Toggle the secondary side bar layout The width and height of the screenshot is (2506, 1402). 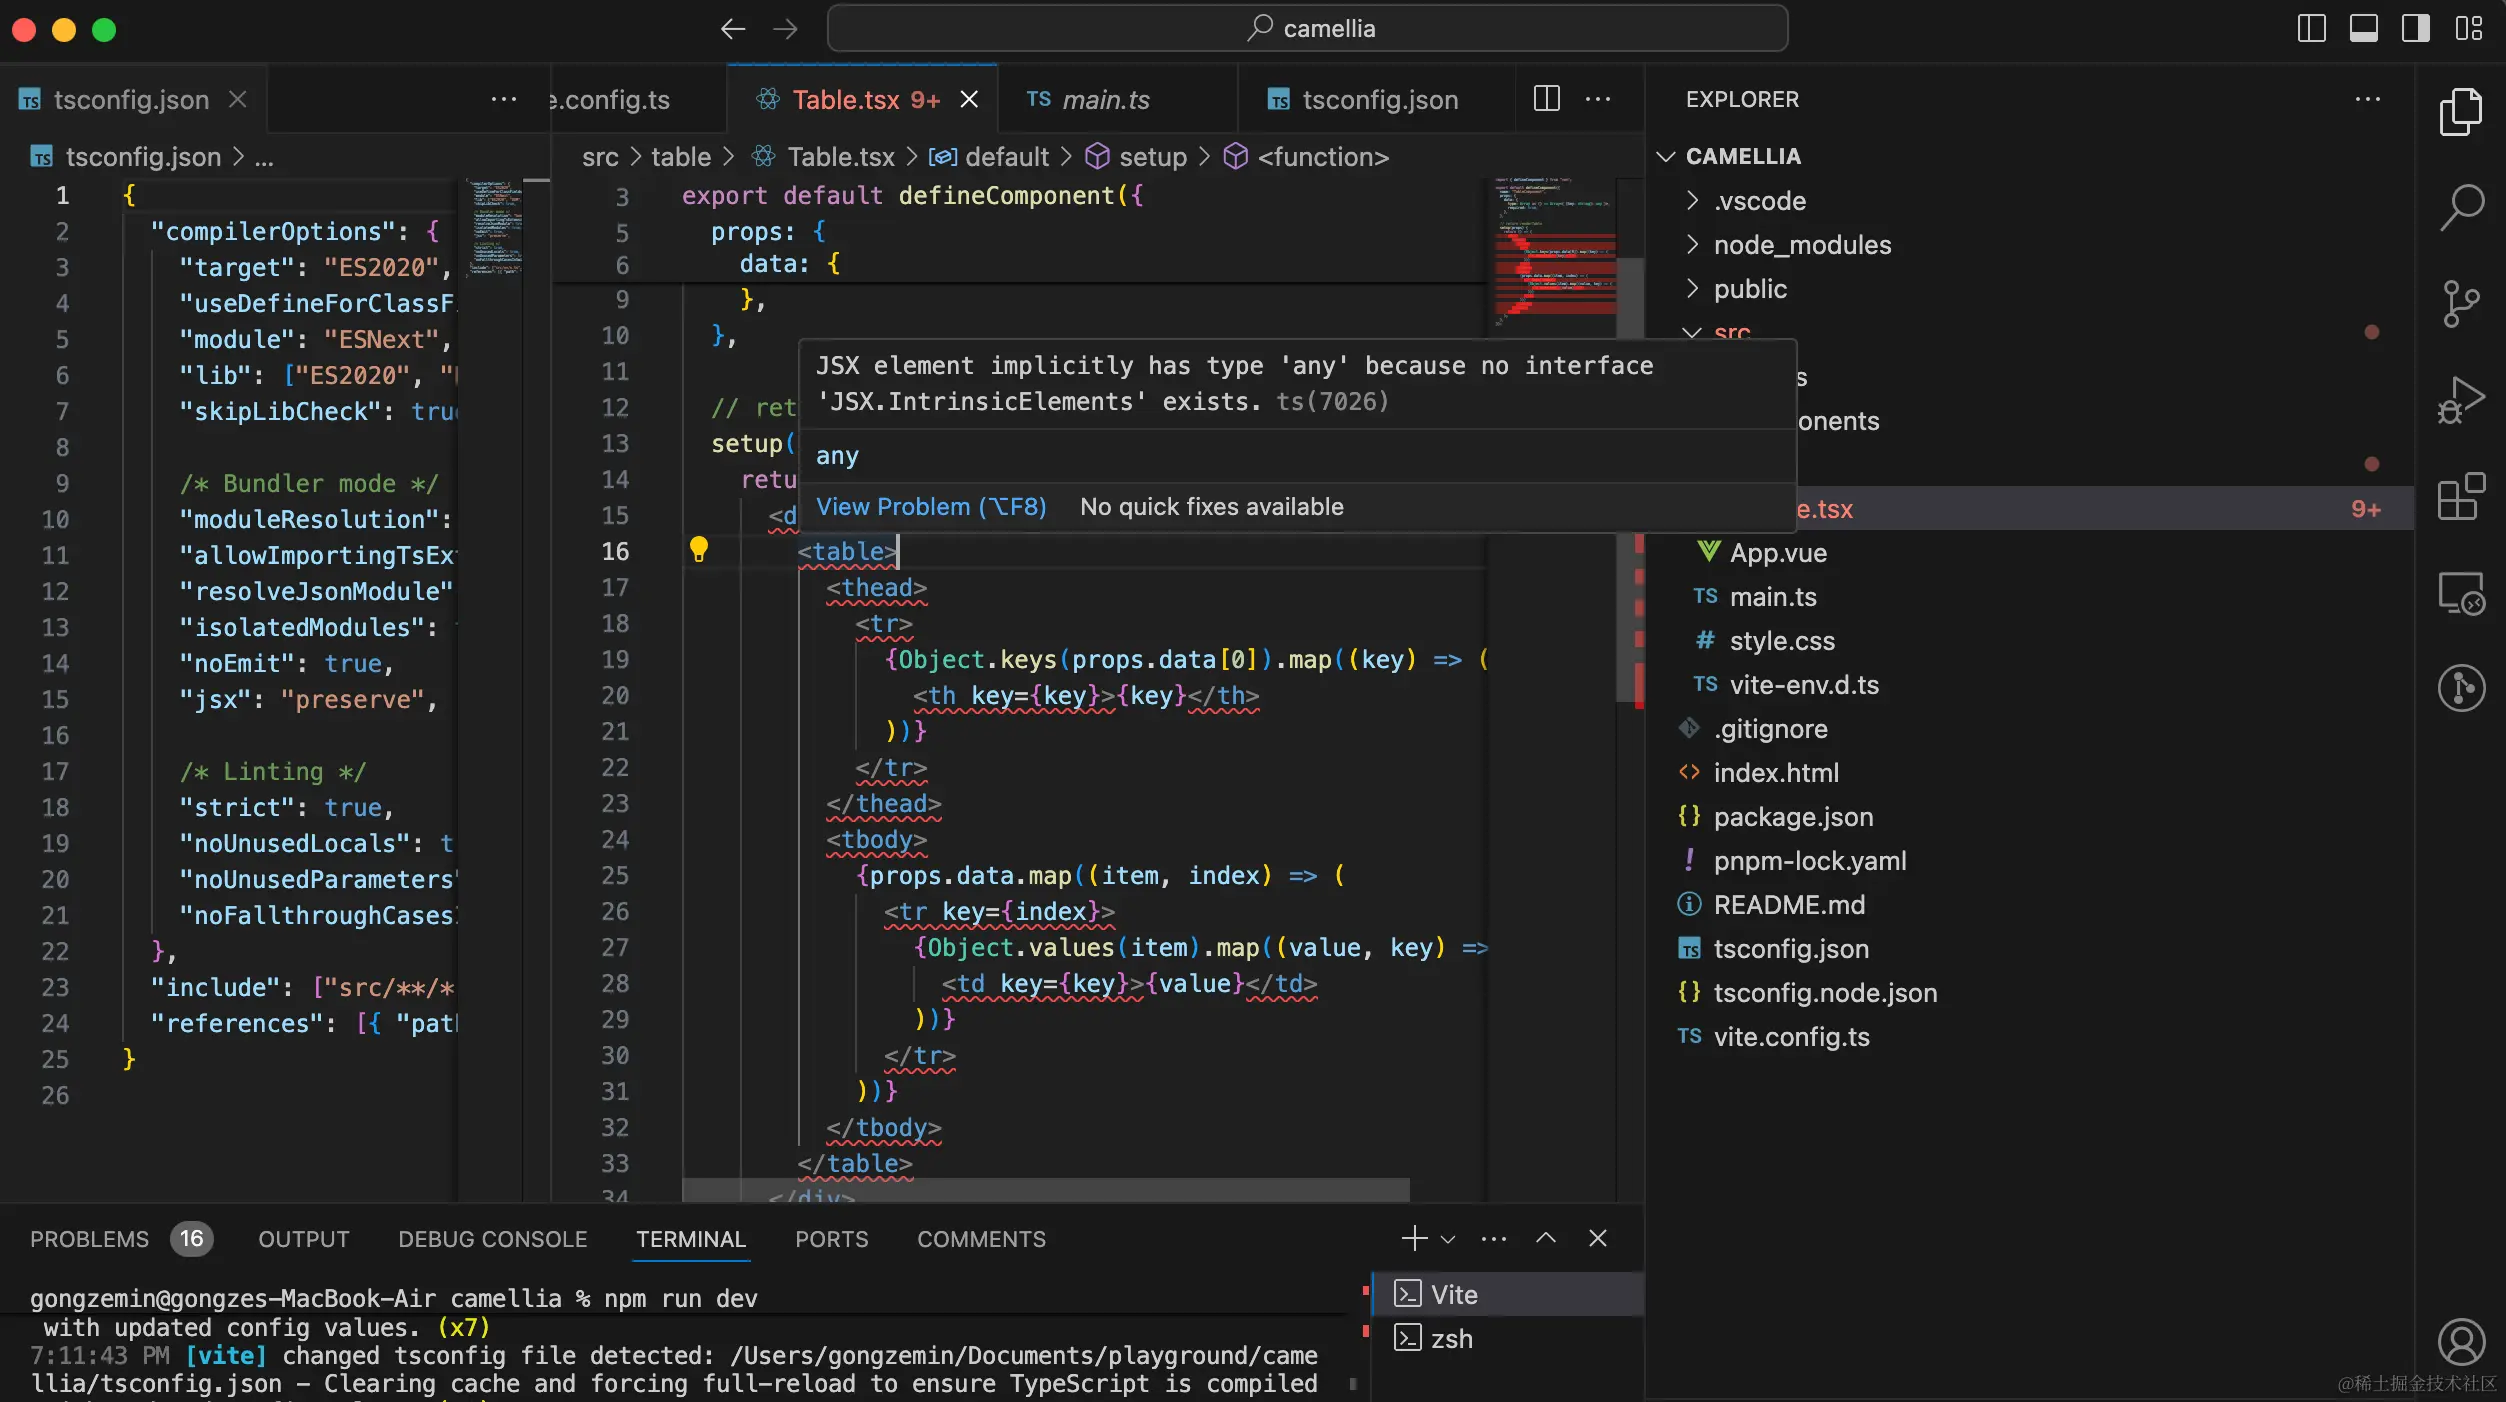pos(2415,29)
